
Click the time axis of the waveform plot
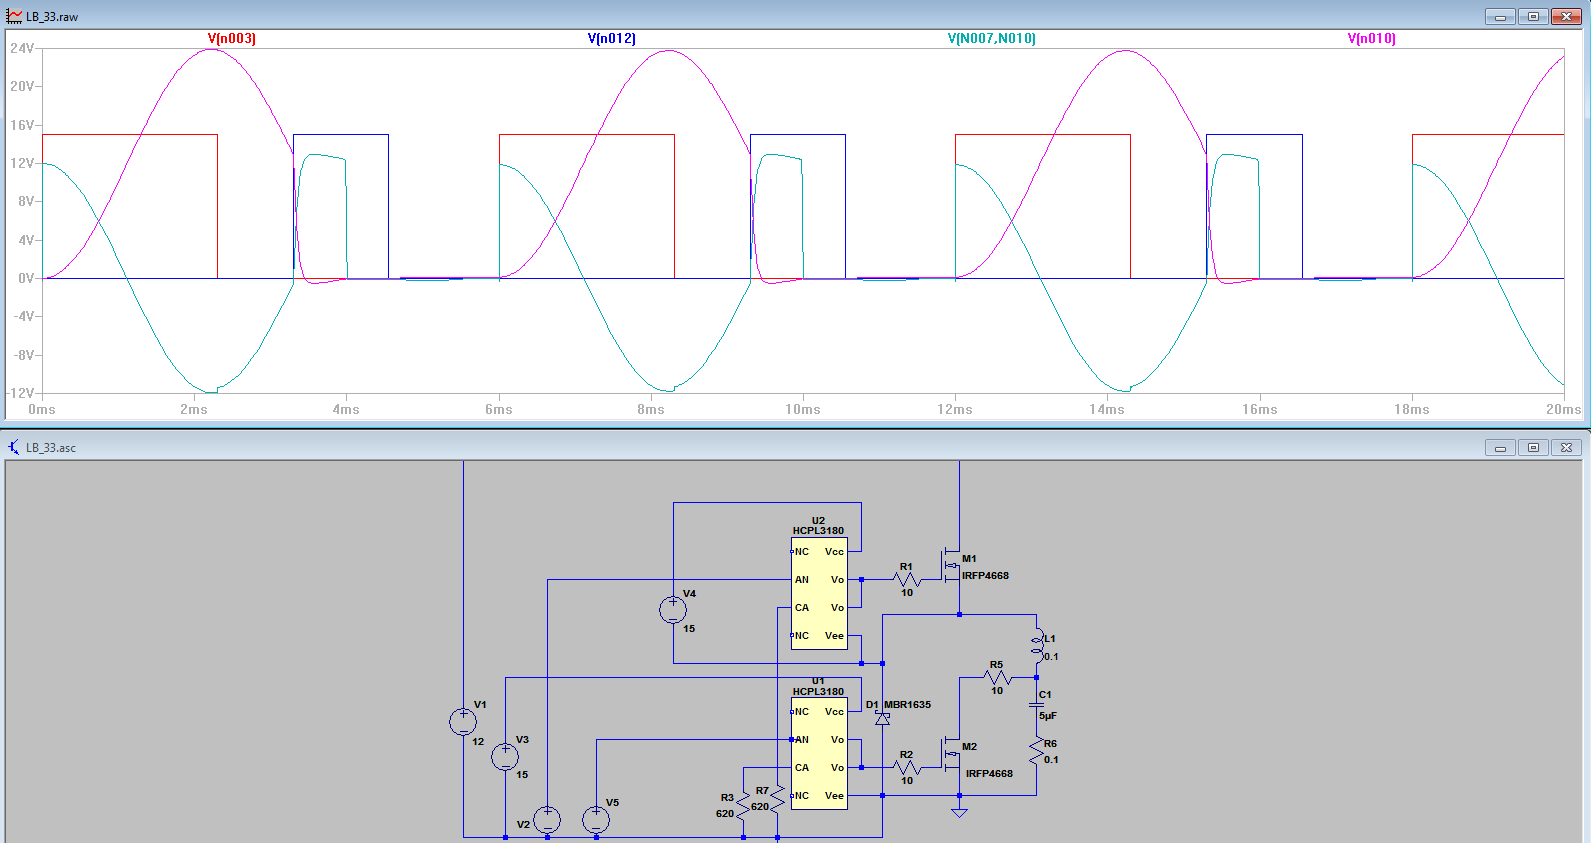click(800, 409)
